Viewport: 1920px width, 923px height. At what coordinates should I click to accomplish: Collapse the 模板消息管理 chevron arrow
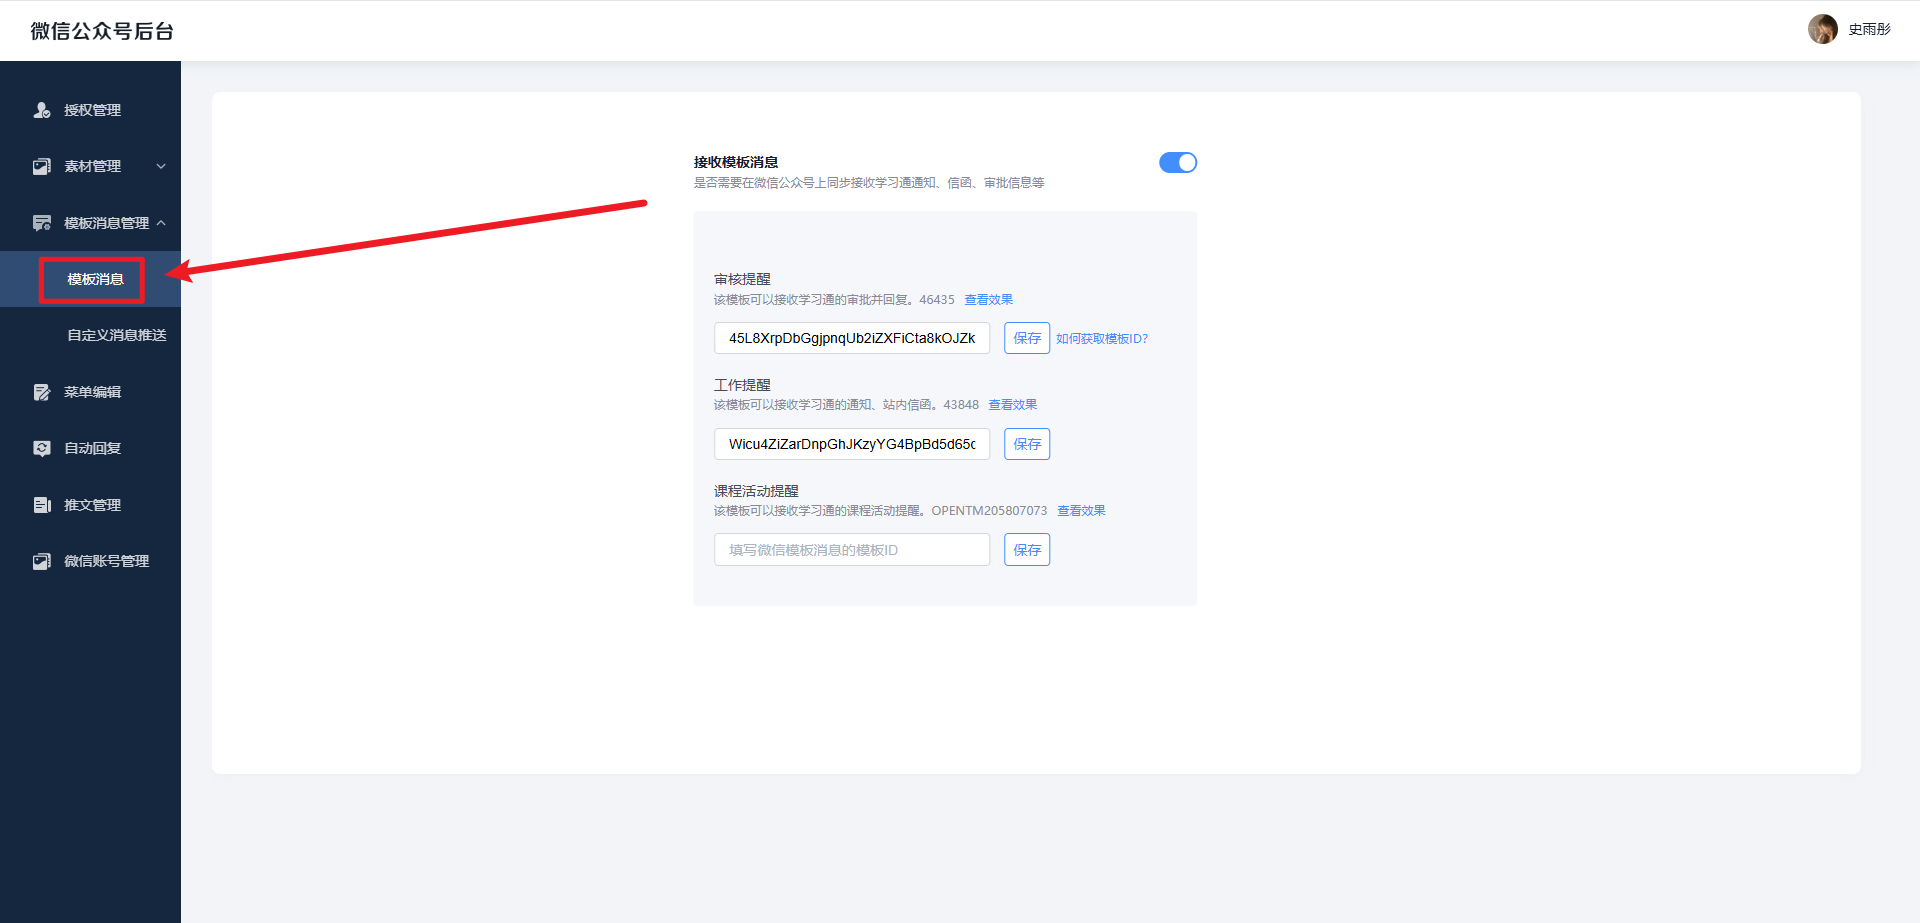click(x=161, y=223)
